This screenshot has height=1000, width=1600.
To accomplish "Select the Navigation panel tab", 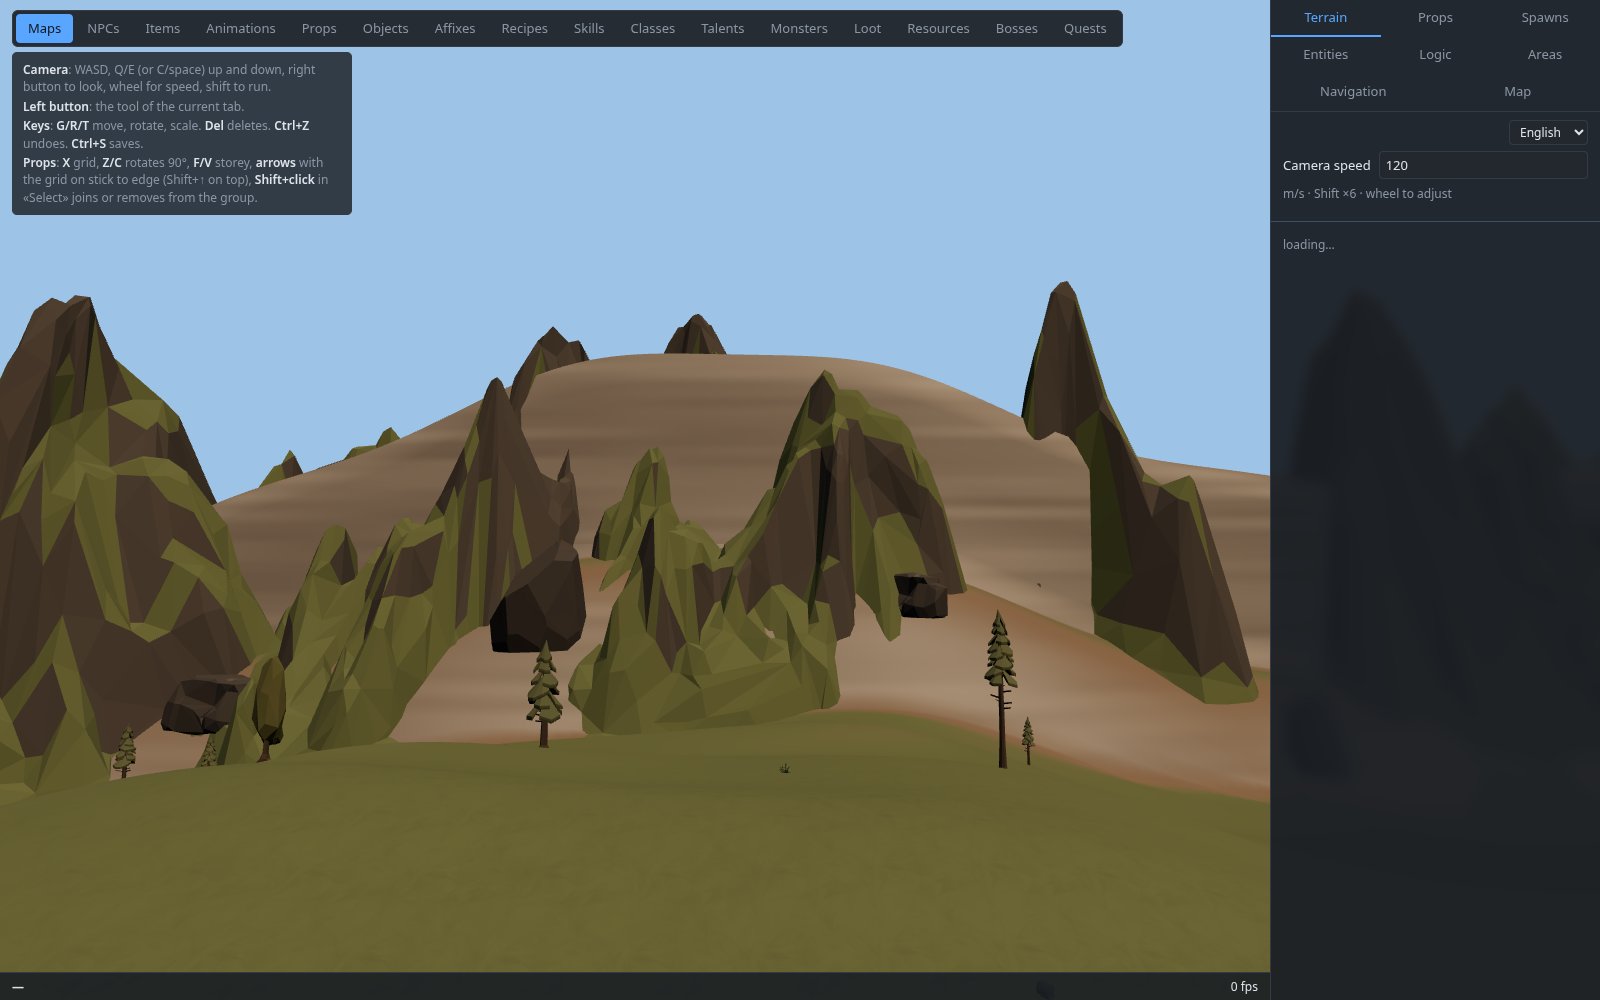I will 1352,92.
